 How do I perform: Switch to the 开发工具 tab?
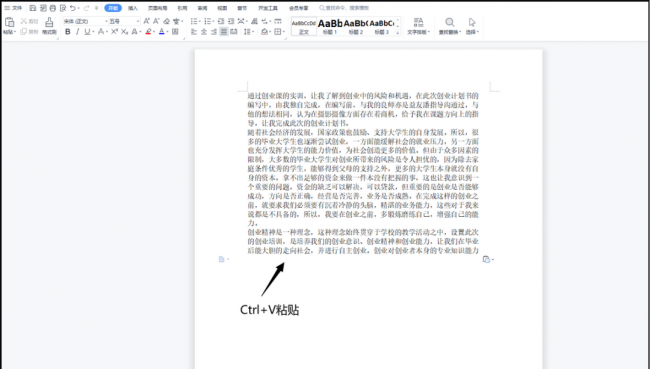(268, 8)
